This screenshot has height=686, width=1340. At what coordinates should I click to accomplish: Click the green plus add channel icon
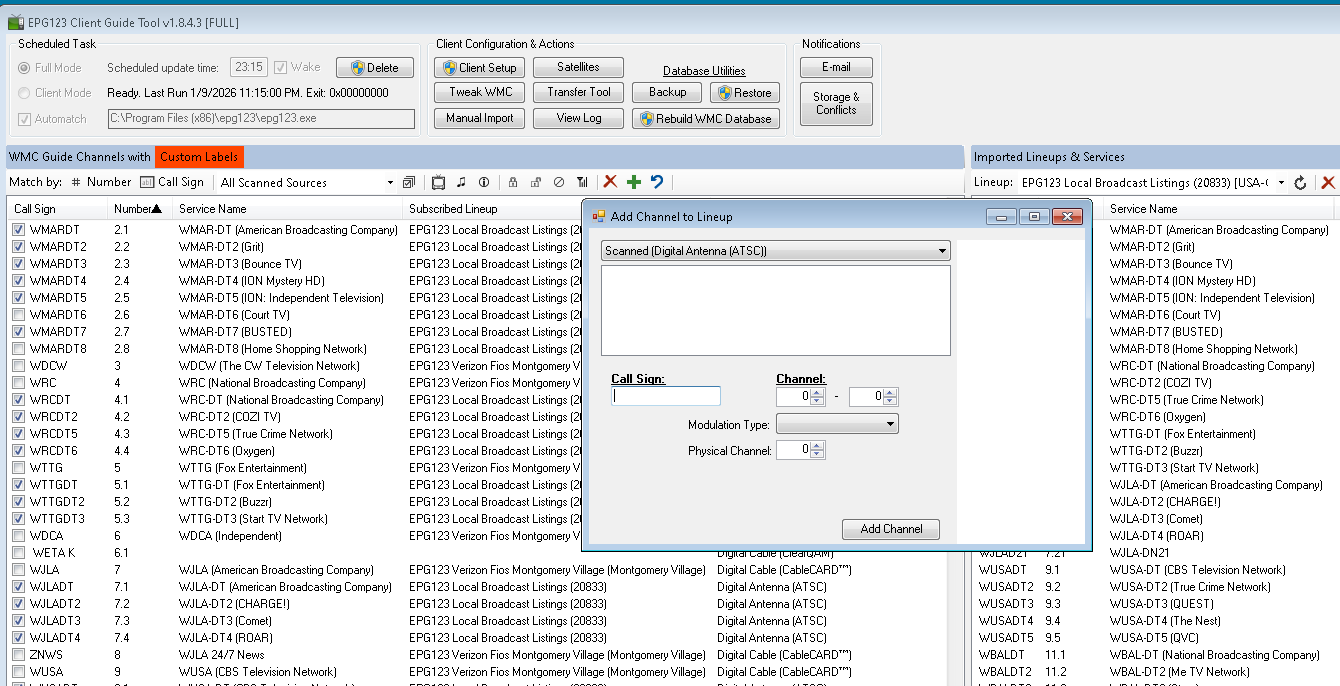(633, 181)
